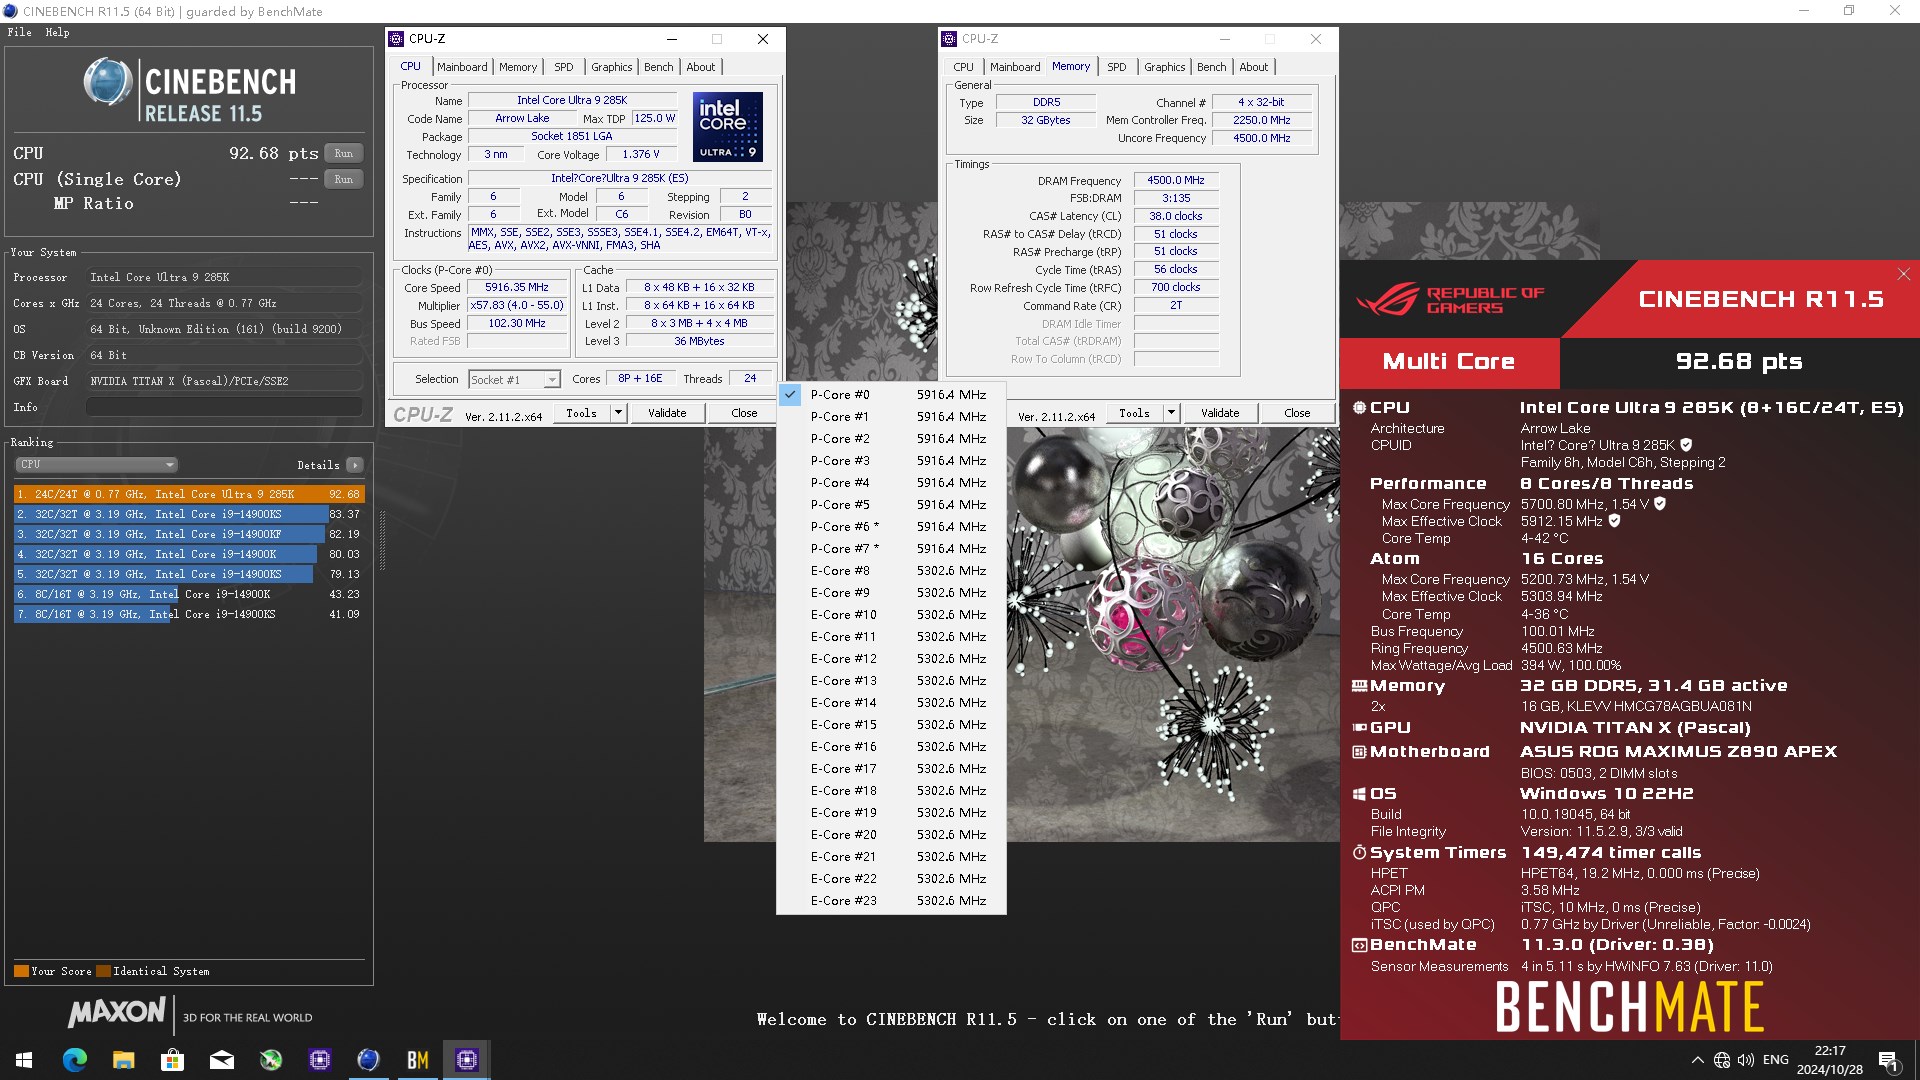1920x1080 pixels.
Task: Click Validate in left CPU-Z window
Action: (x=667, y=413)
